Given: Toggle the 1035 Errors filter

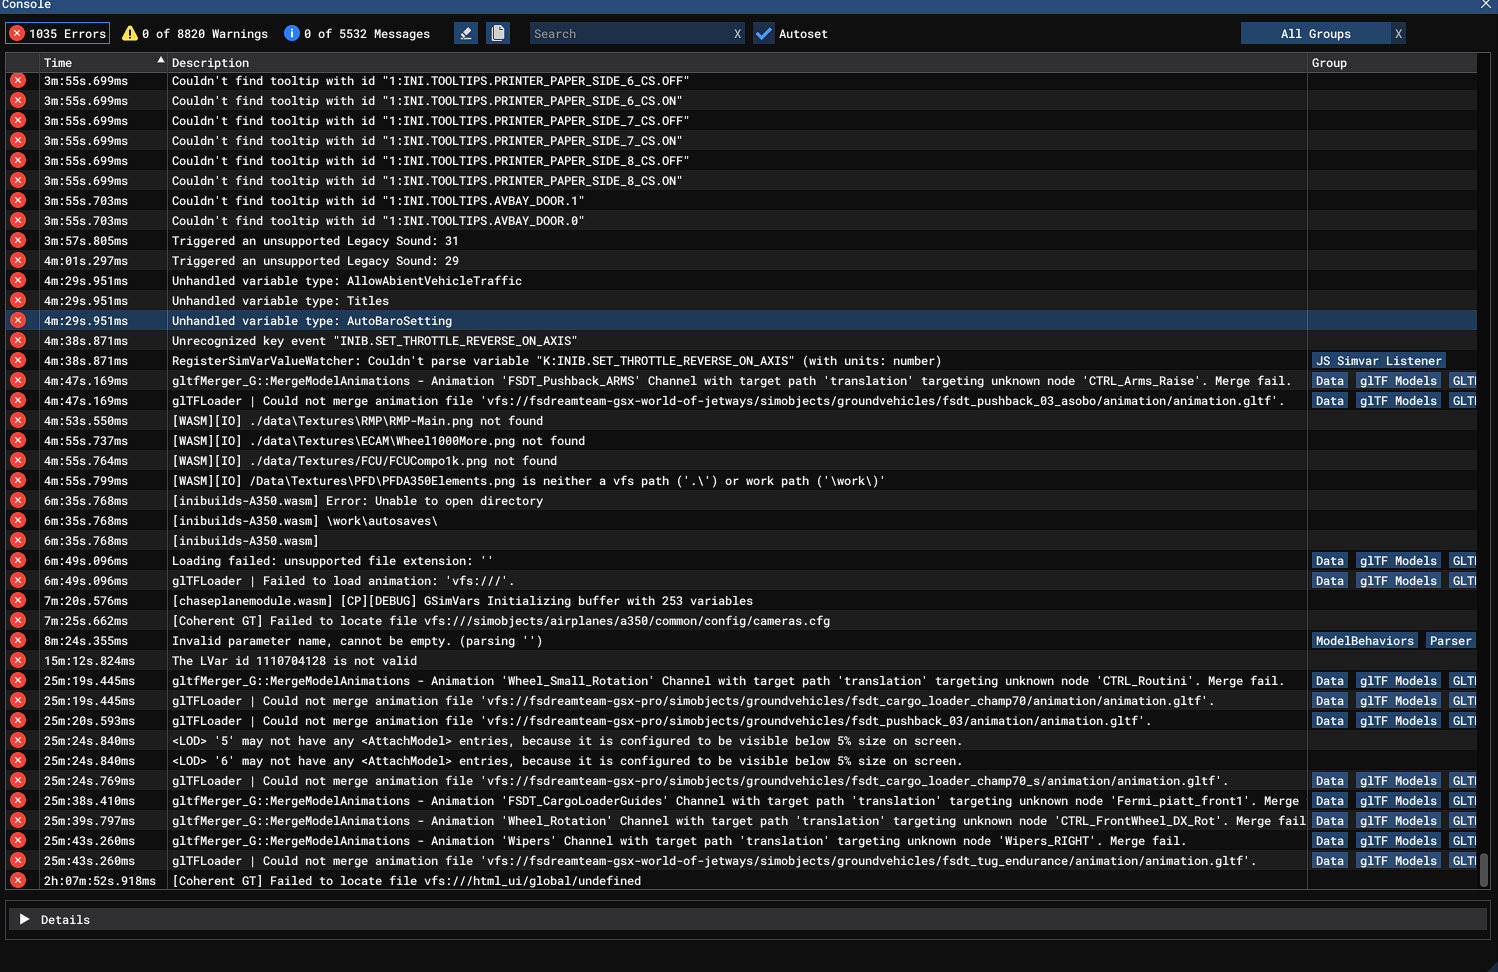Looking at the screenshot, I should [x=58, y=34].
